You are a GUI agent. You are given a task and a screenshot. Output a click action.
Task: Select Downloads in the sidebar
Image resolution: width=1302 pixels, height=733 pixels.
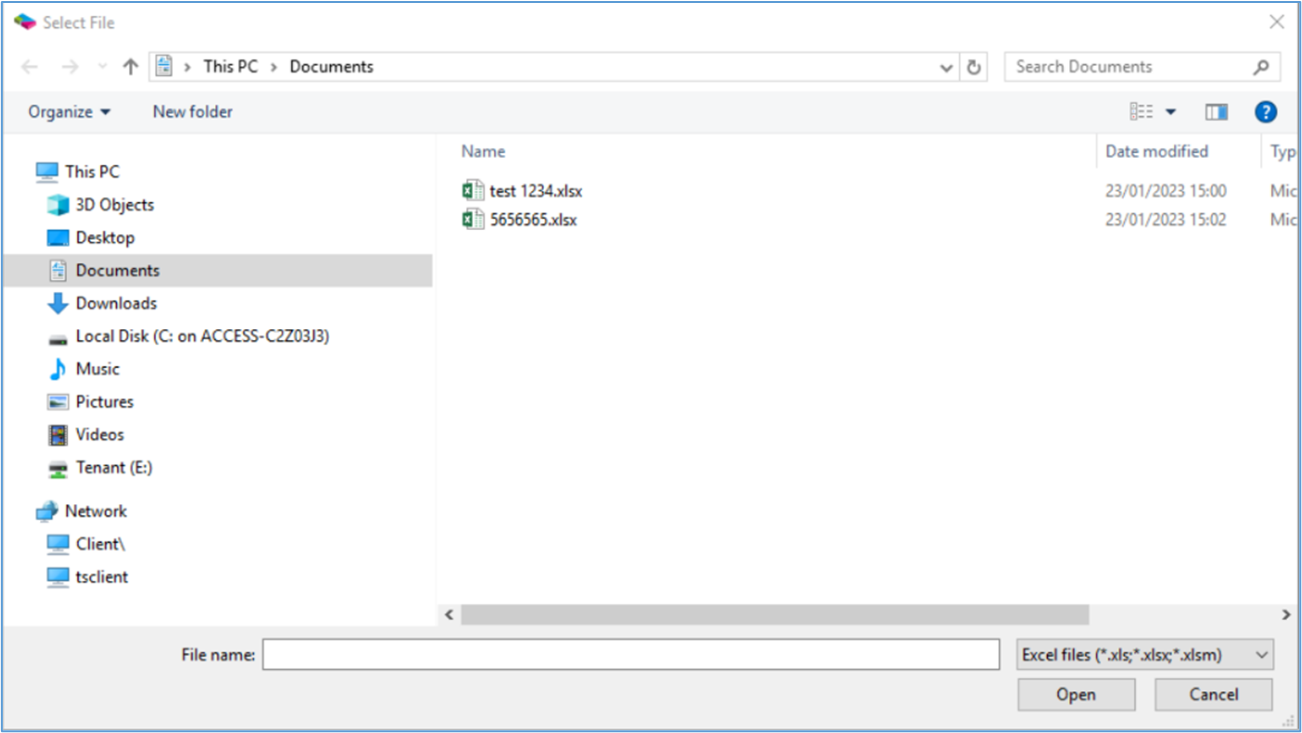(116, 303)
